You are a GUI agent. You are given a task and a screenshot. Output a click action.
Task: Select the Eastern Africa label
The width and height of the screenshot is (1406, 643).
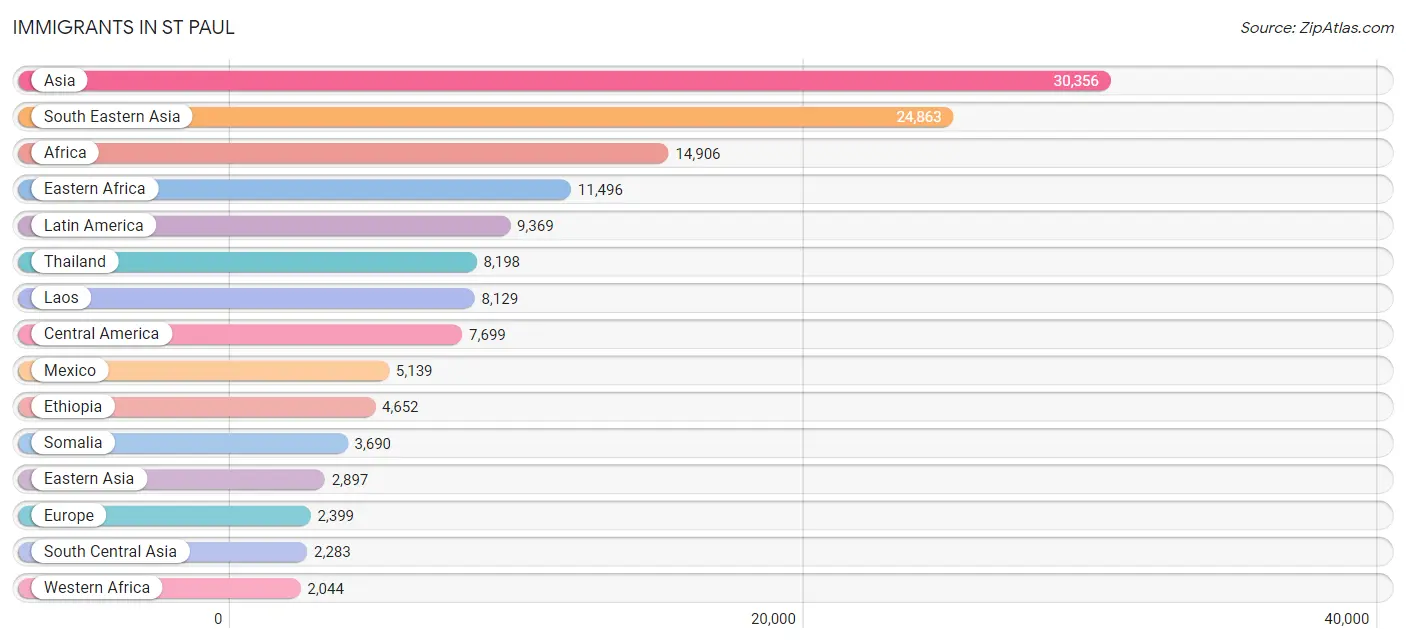click(94, 189)
